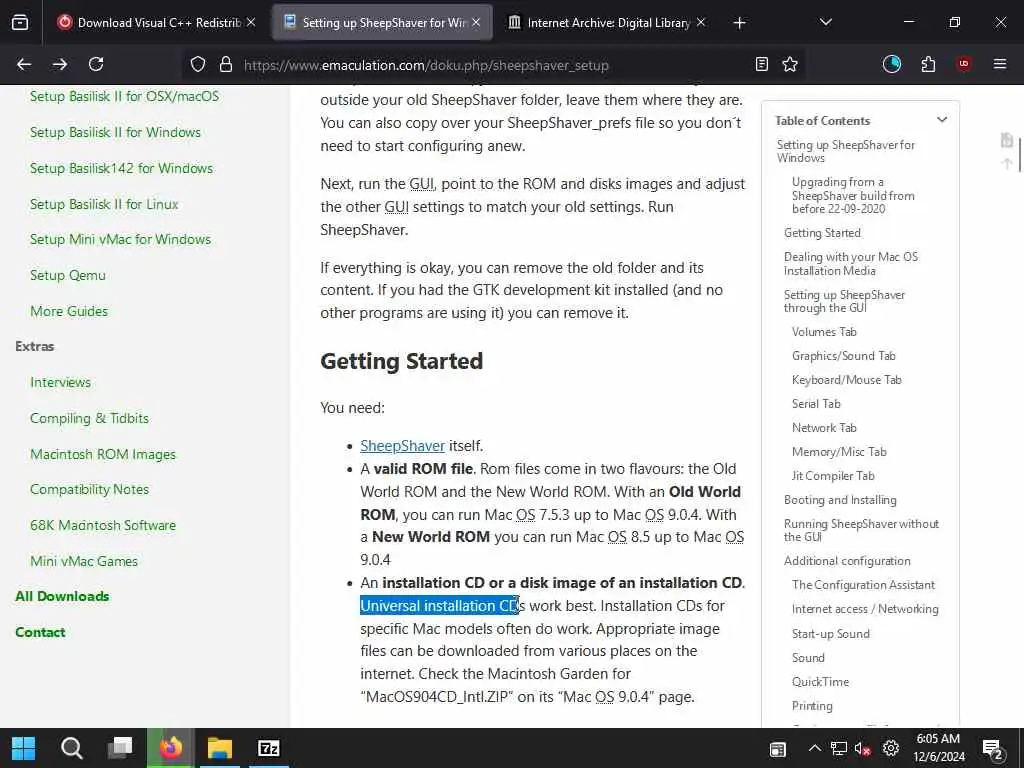This screenshot has height=768, width=1024.
Task: Go to All Downloads page
Action: pos(62,596)
